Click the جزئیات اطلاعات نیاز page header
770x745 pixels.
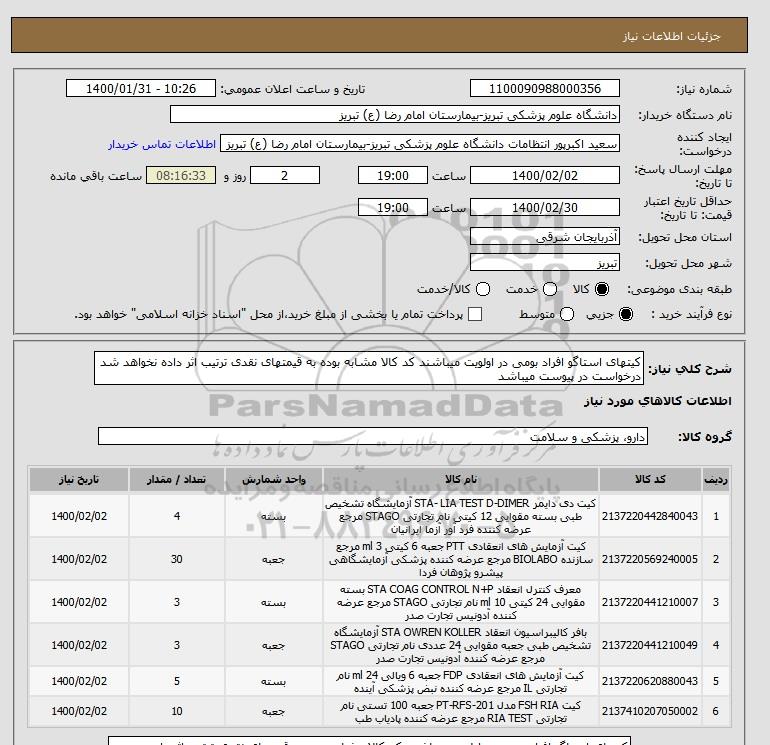point(671,36)
